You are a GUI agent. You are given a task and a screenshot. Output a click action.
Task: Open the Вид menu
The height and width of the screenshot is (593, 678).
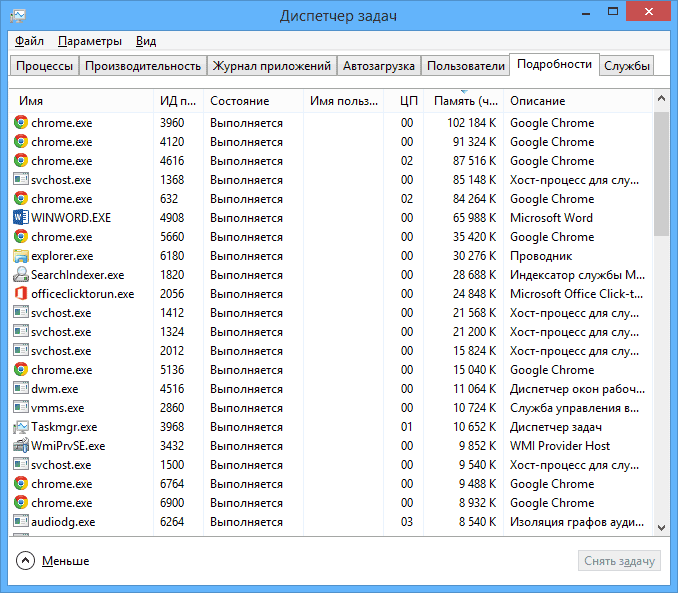(146, 41)
